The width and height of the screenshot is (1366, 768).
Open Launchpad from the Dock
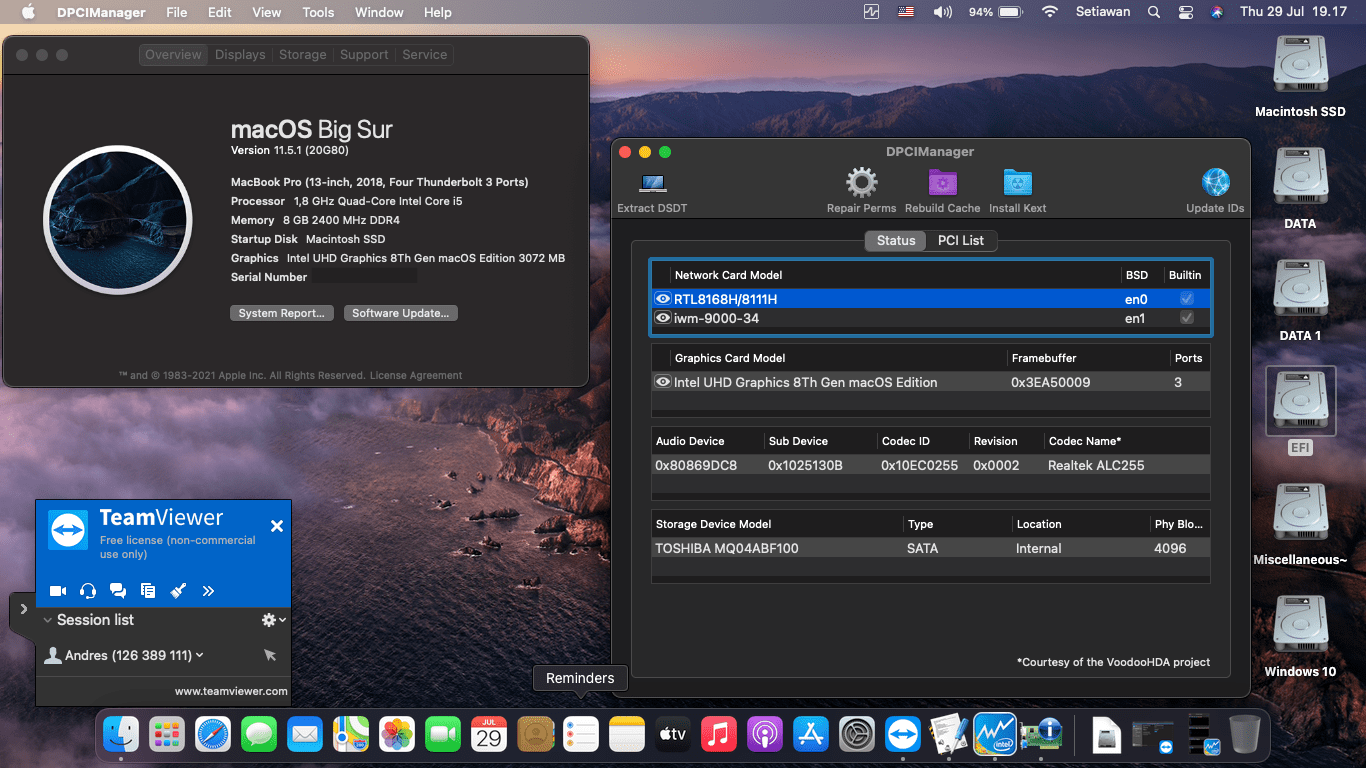[x=167, y=736]
